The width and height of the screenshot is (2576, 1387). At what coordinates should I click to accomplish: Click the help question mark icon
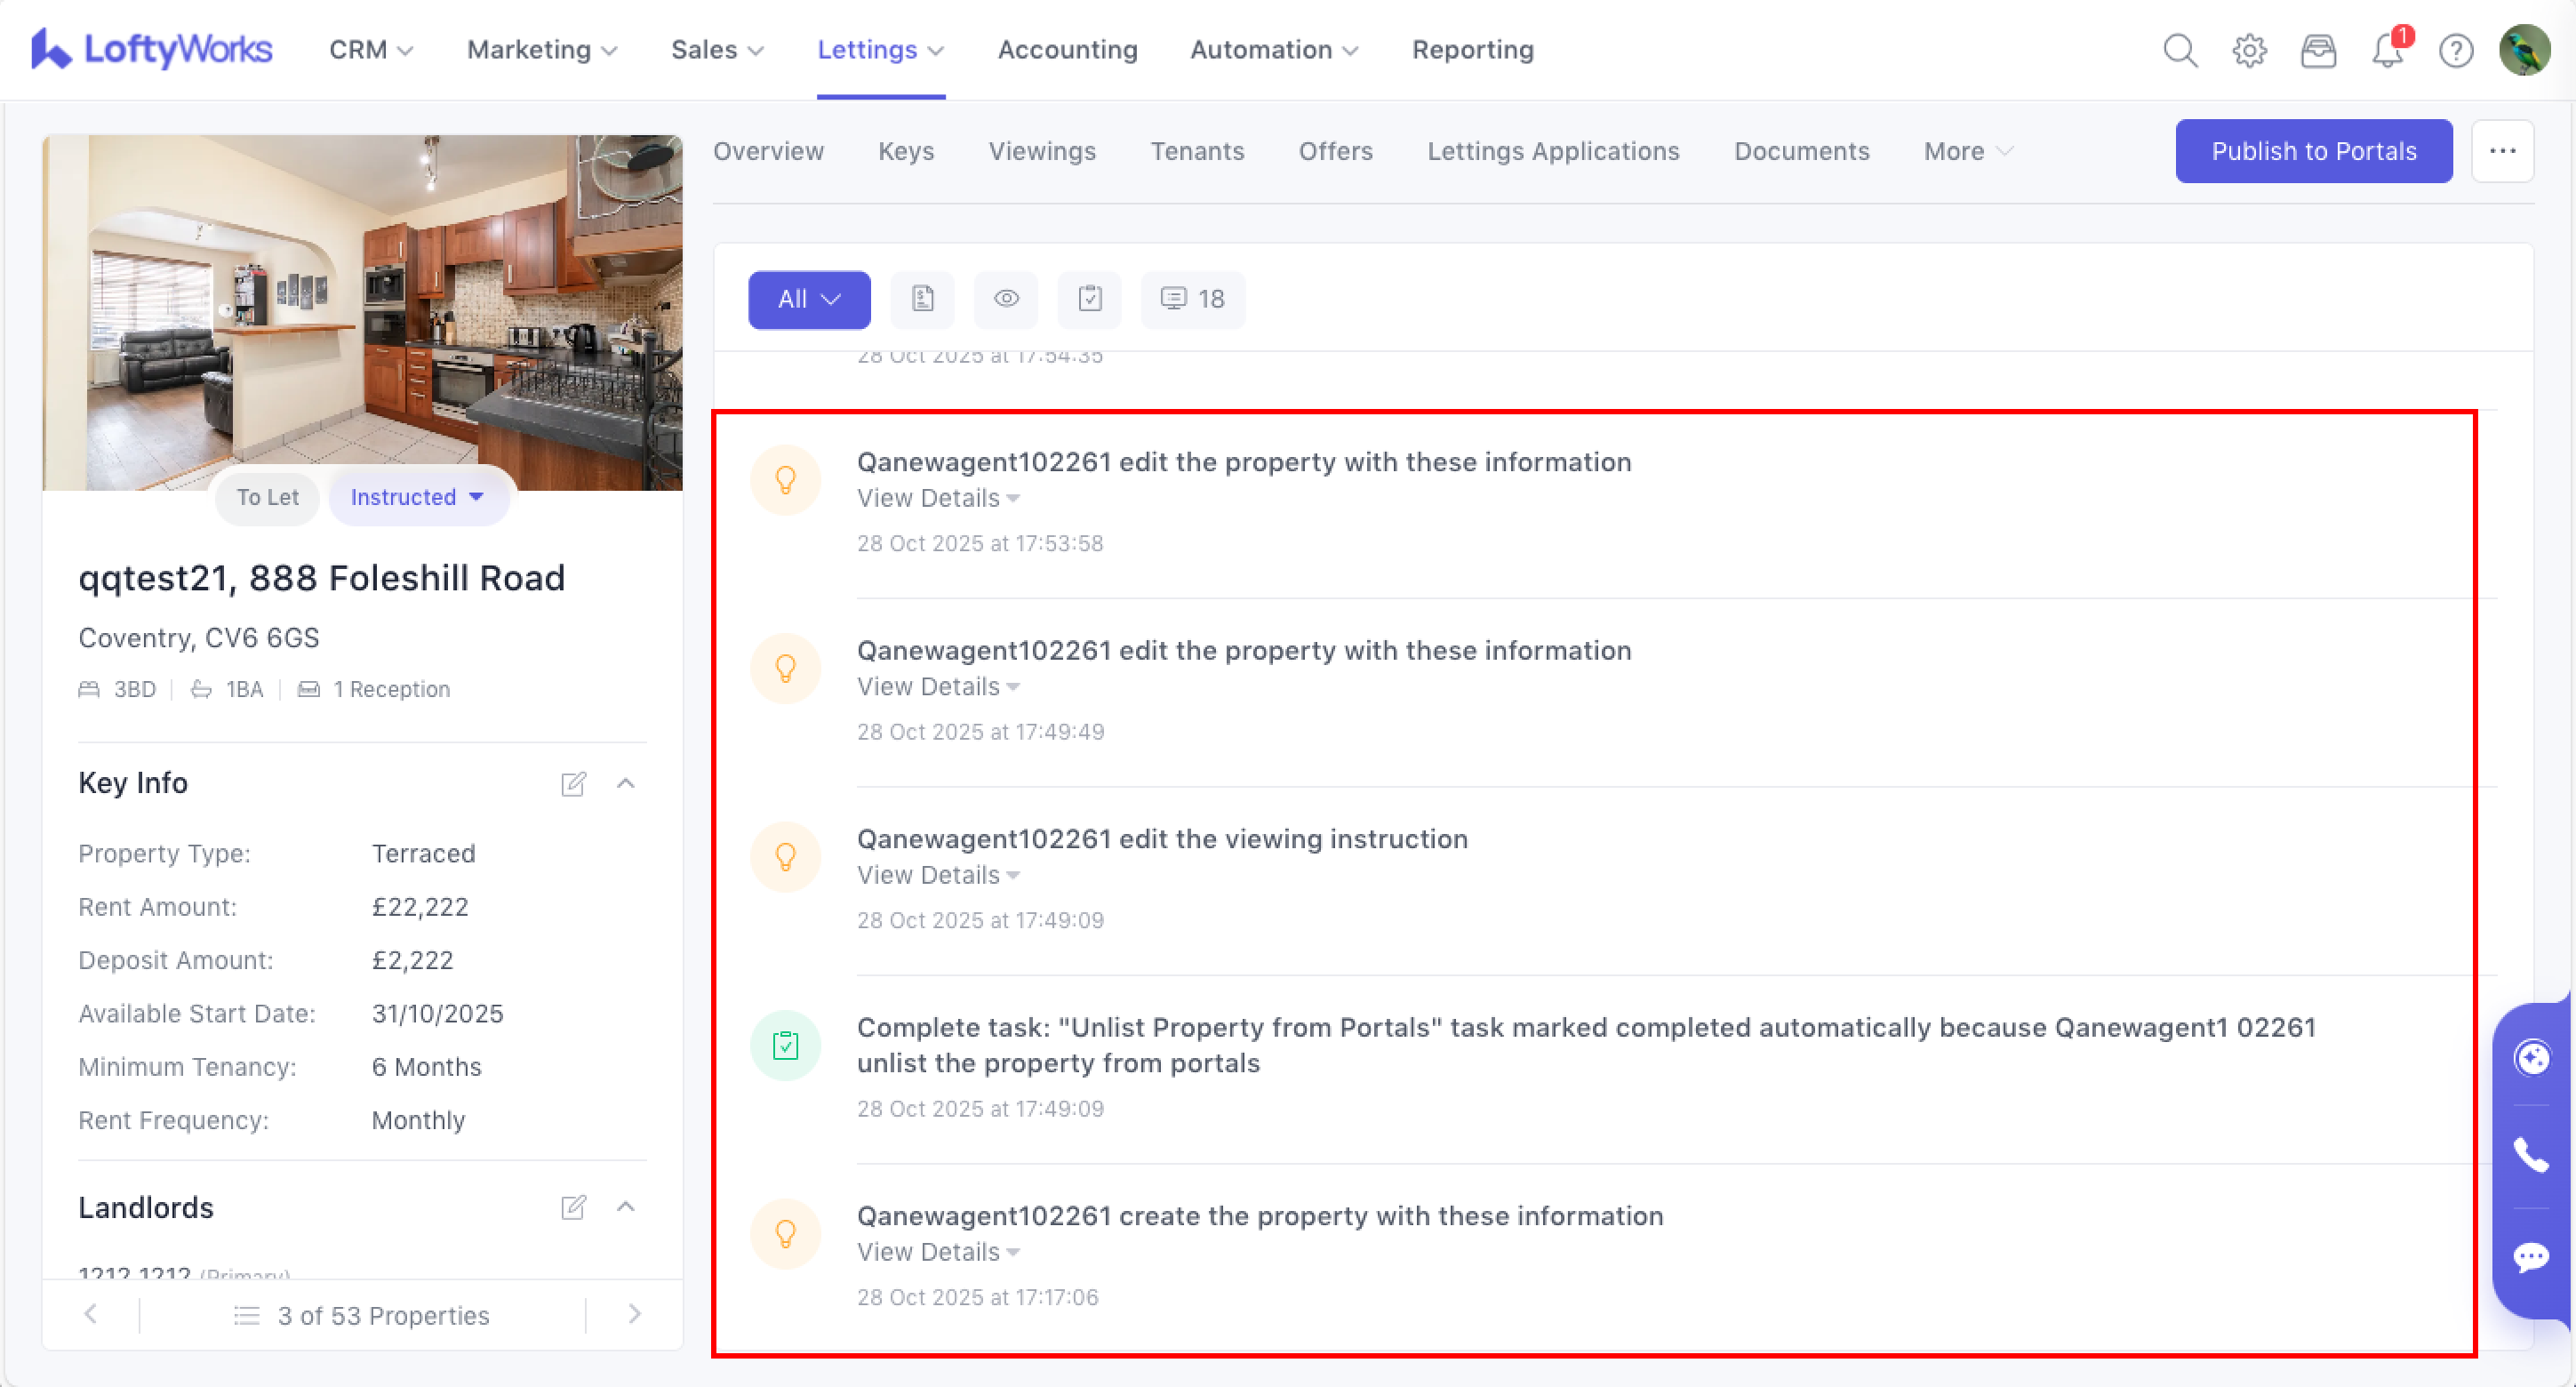point(2455,50)
